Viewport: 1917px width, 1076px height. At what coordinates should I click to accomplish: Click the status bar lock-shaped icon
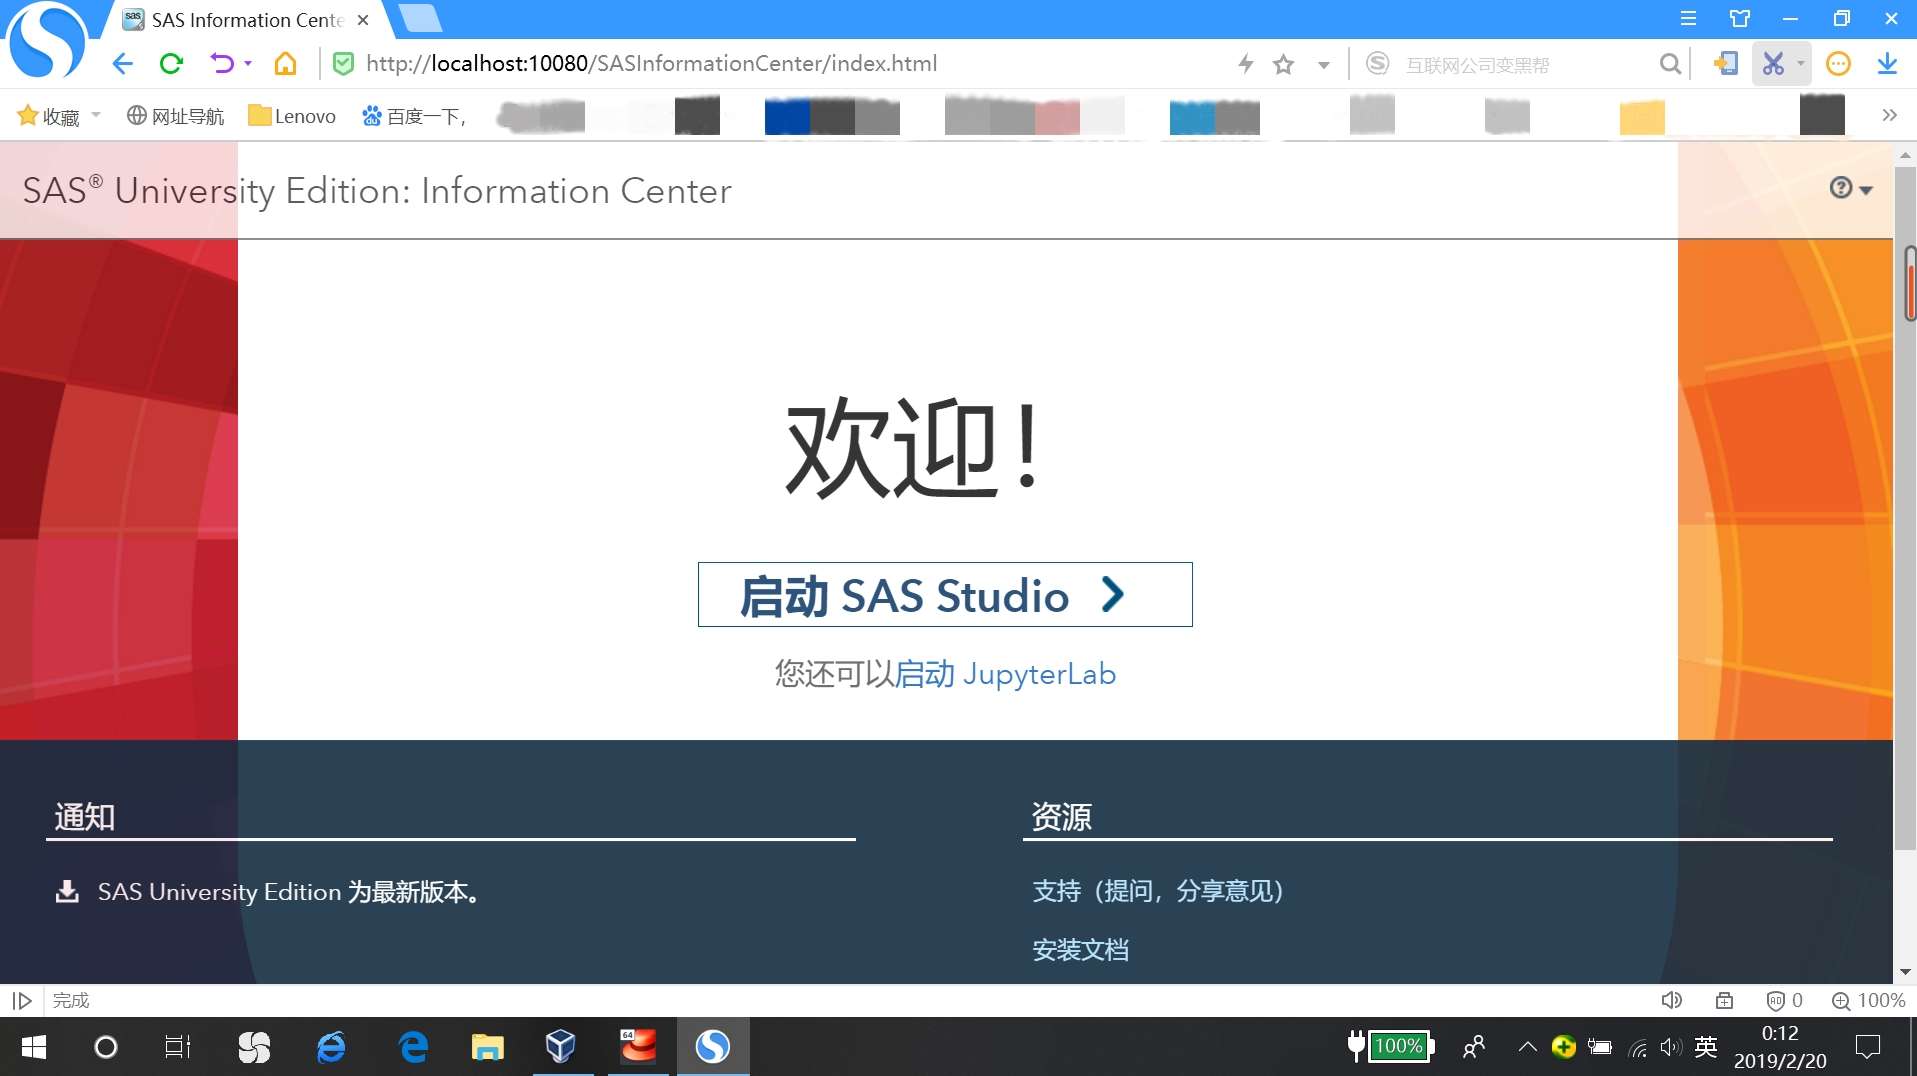[x=1724, y=1001]
